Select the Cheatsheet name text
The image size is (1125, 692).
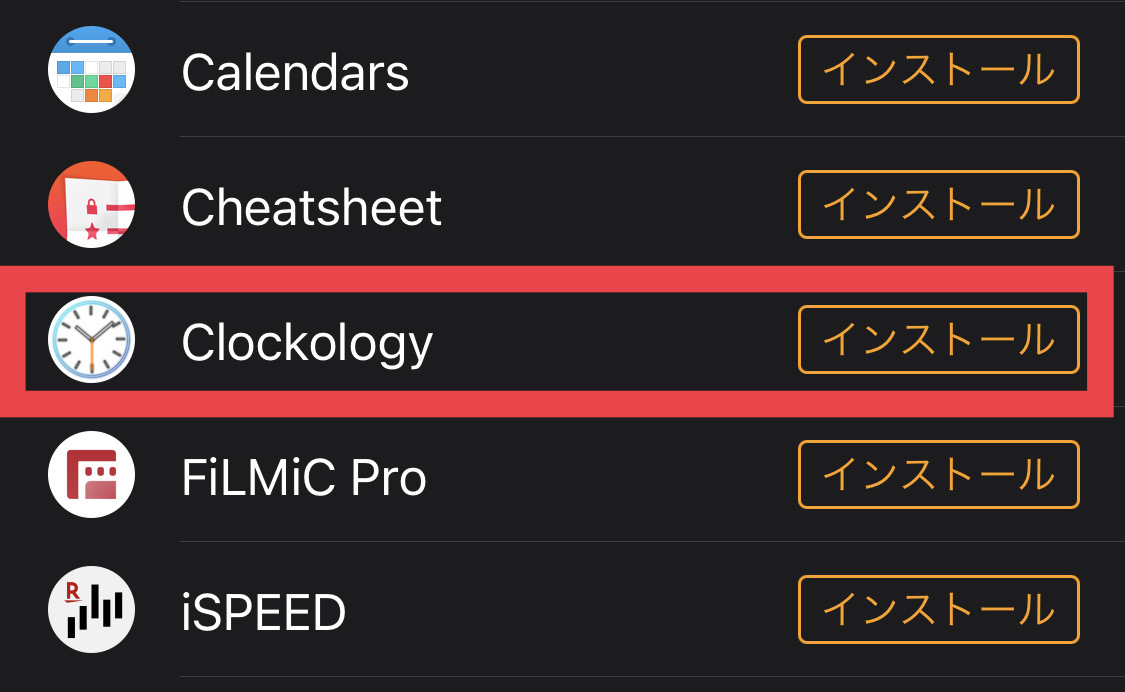311,207
